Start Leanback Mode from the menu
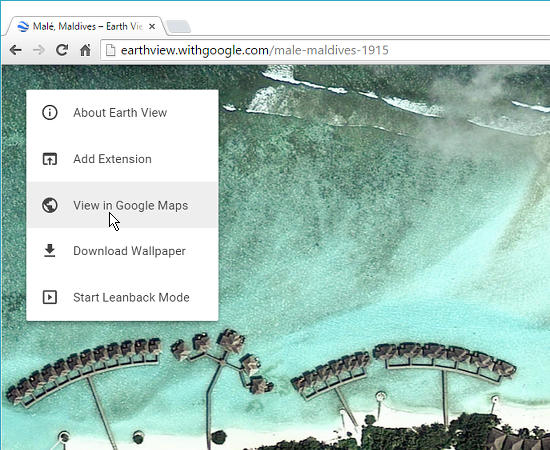The image size is (550, 450). point(122,297)
